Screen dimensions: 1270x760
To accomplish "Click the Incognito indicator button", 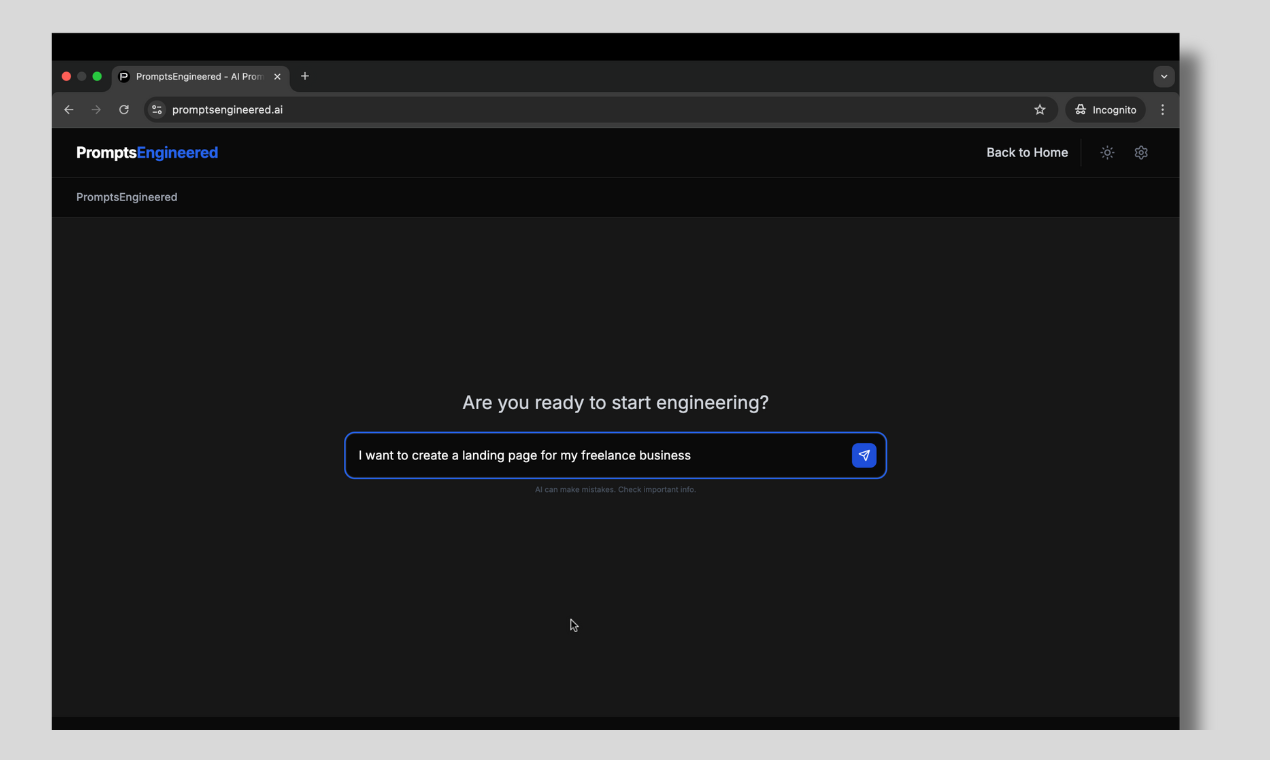I will coord(1105,110).
